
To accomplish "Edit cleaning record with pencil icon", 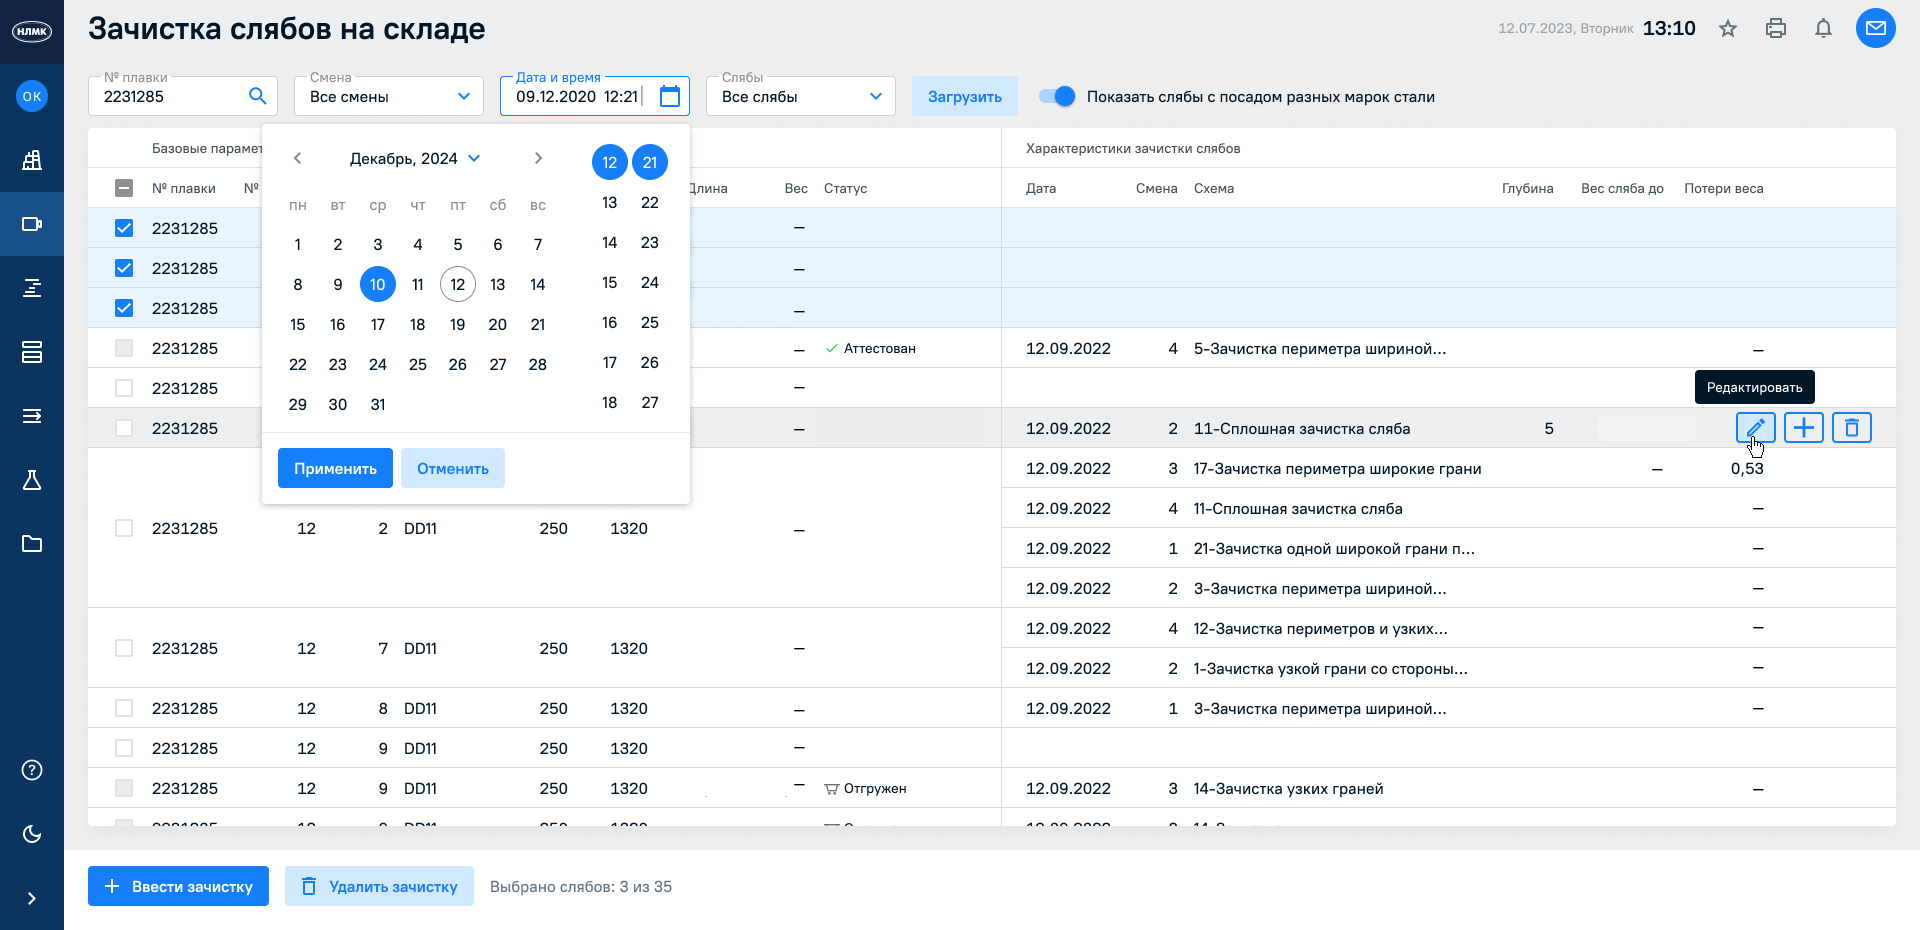I will (1756, 428).
